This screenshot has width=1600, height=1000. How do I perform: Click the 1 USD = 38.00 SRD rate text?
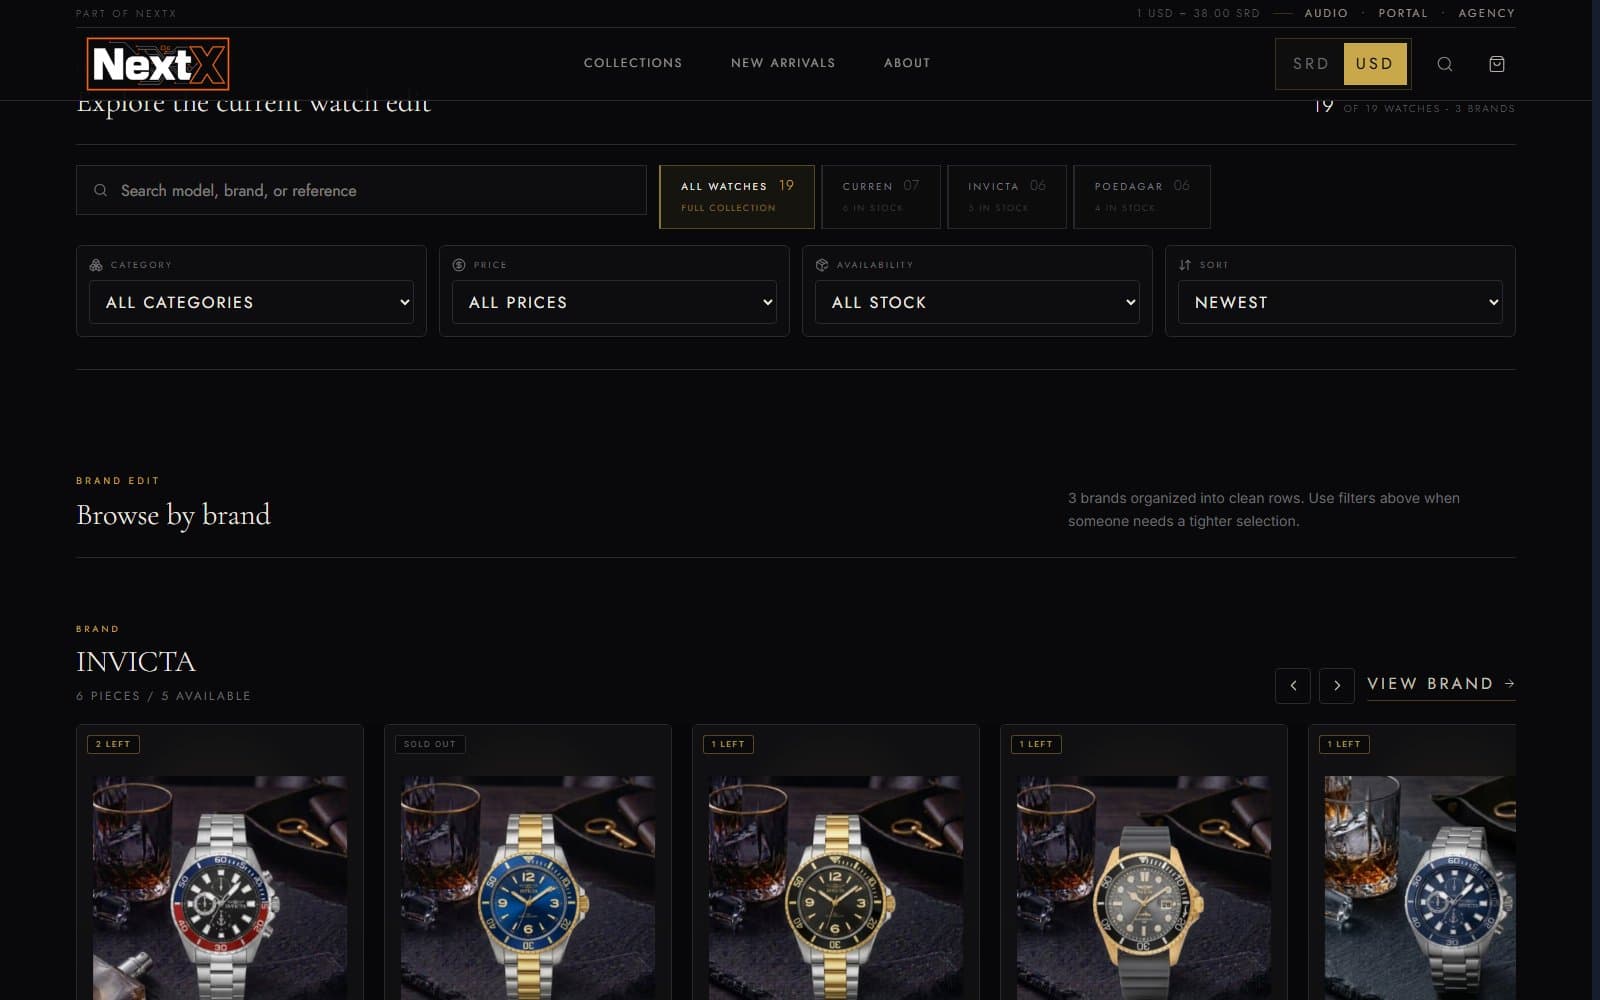click(1198, 13)
